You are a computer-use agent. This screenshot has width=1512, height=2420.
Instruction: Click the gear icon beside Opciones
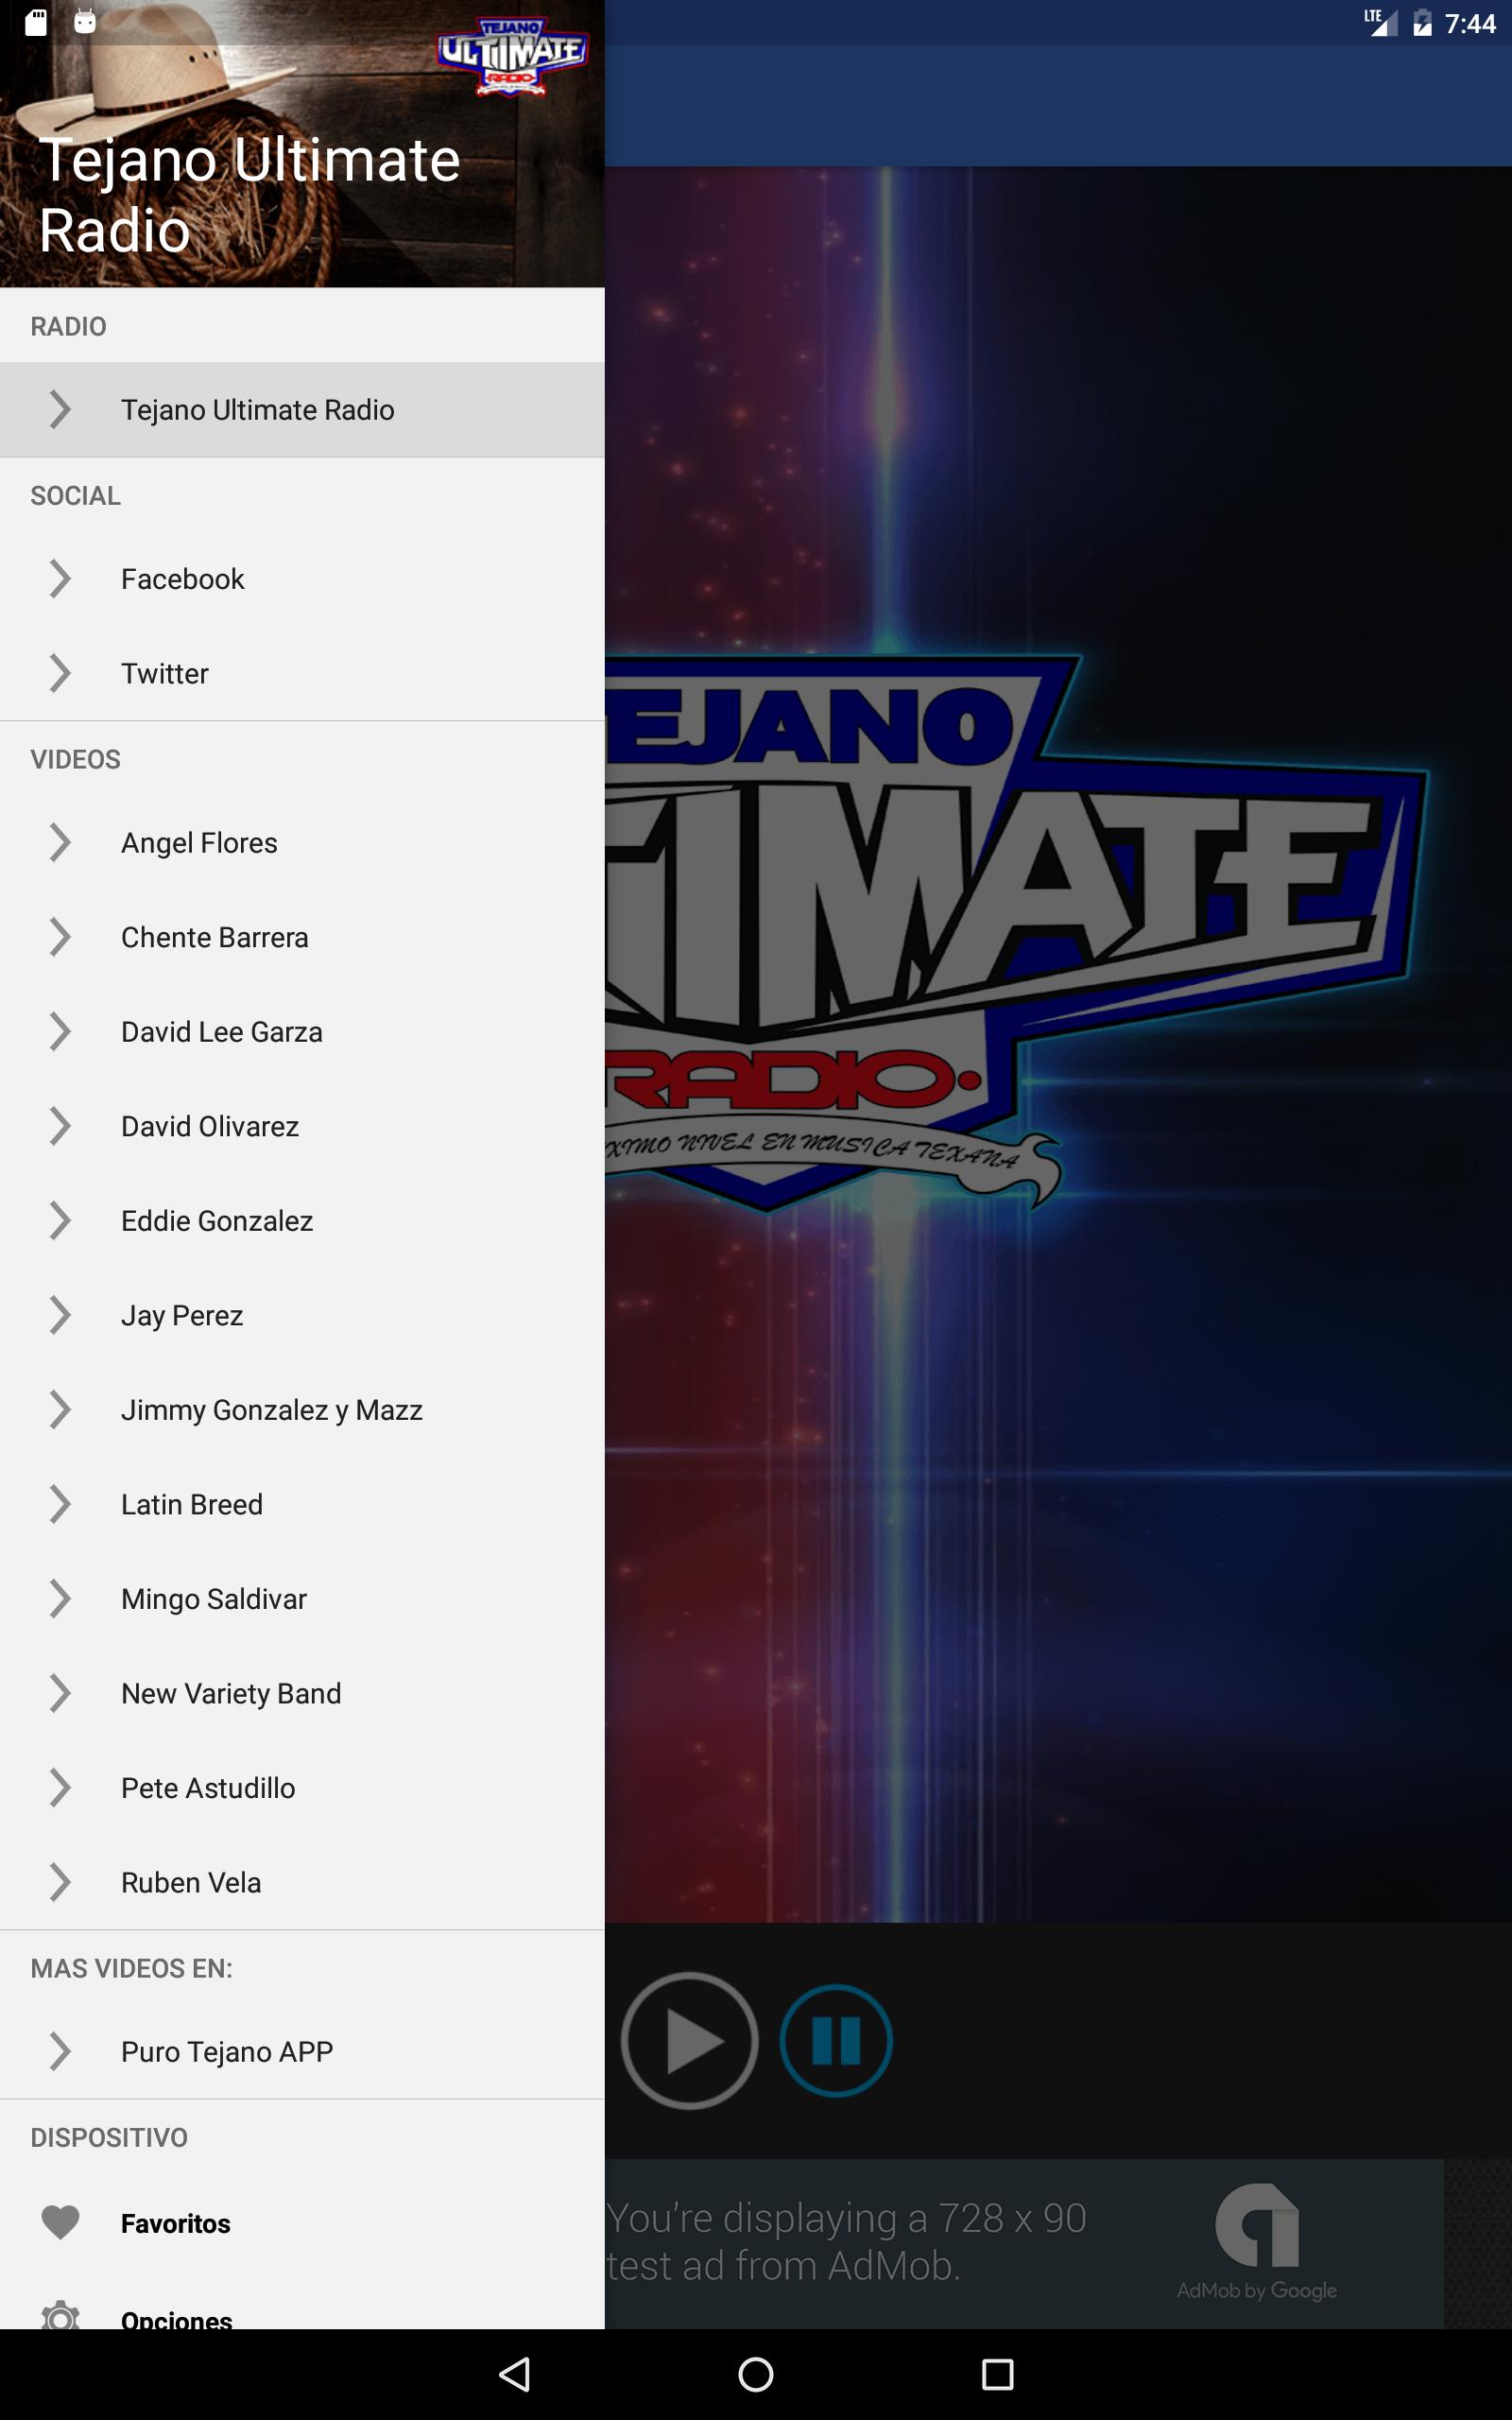pyautogui.click(x=60, y=2314)
